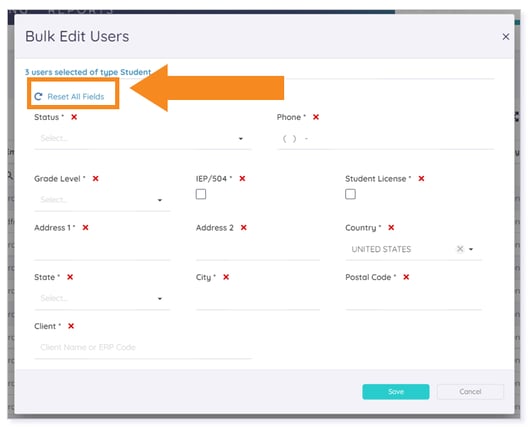The image size is (530, 427).
Task: Open the State select dropdown
Action: 102,299
